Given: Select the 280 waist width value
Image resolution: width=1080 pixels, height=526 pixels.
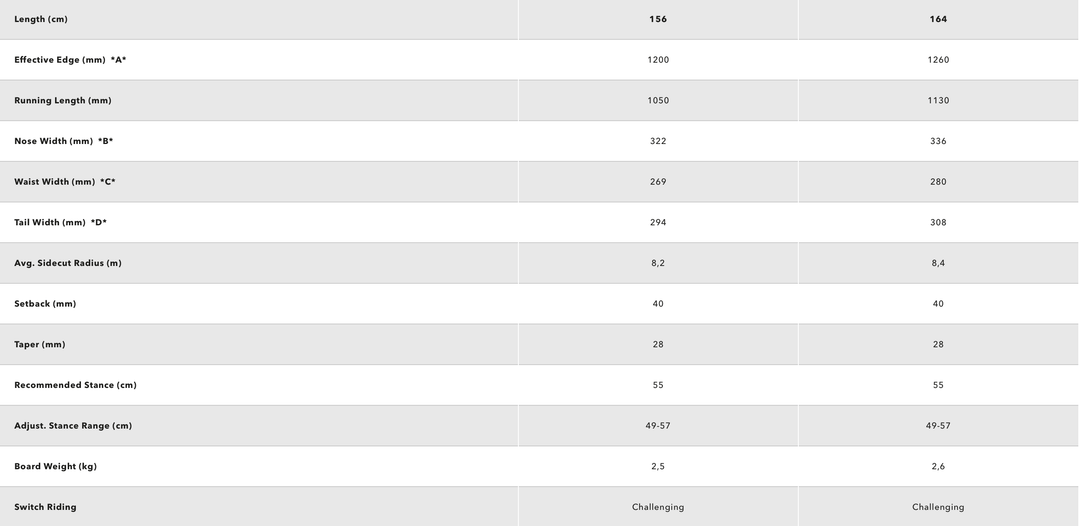Looking at the screenshot, I should tap(938, 182).
